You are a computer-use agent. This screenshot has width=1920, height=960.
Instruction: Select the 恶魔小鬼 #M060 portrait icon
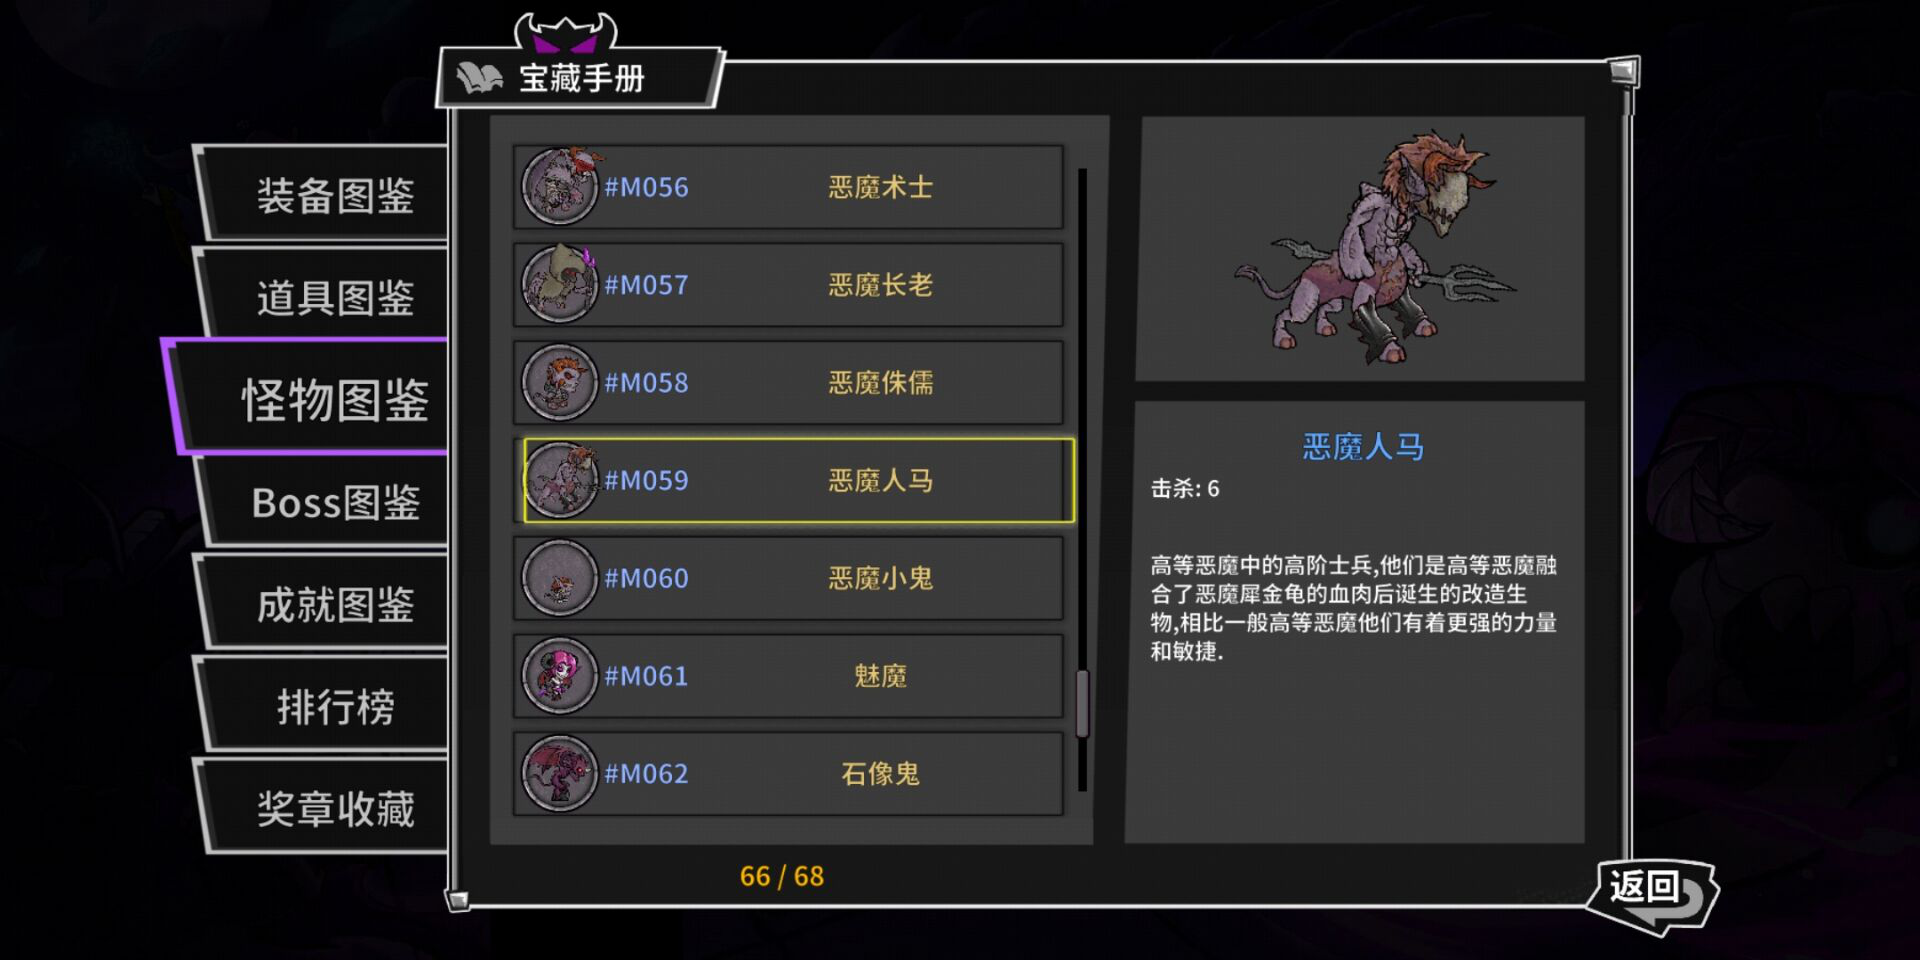pyautogui.click(x=560, y=578)
